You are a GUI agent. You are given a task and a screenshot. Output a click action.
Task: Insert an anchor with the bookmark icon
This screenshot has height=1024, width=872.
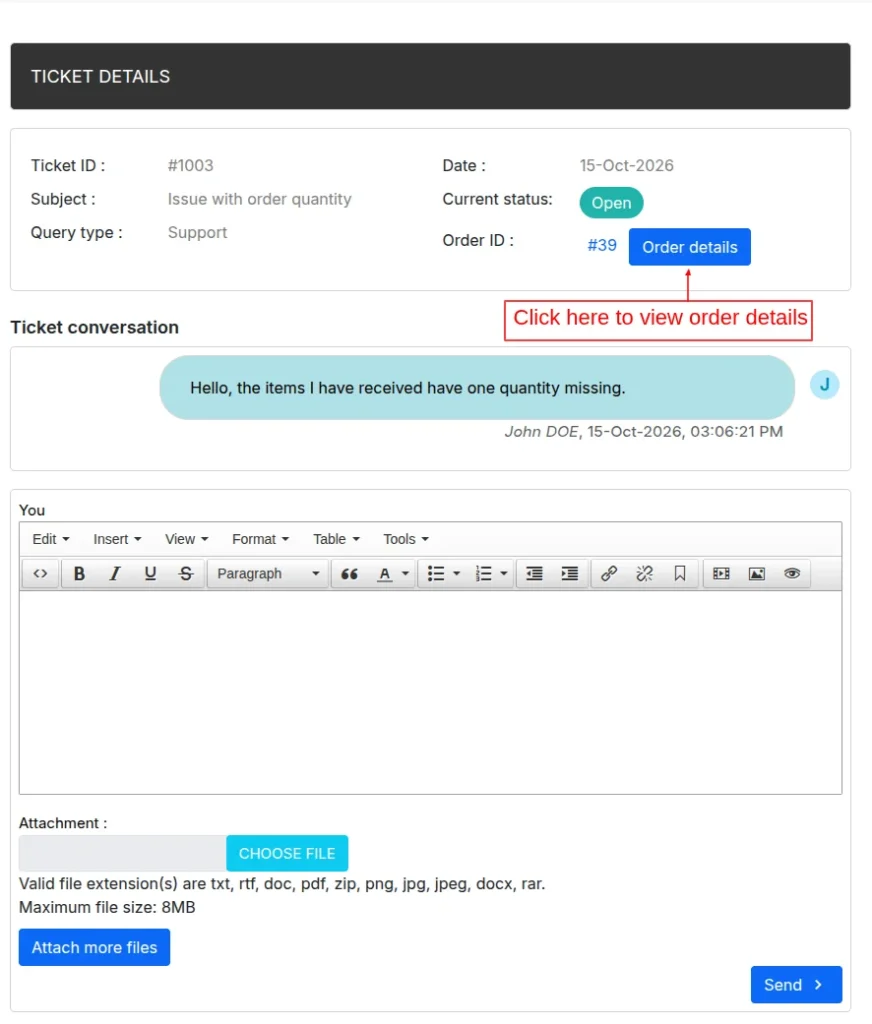point(680,573)
